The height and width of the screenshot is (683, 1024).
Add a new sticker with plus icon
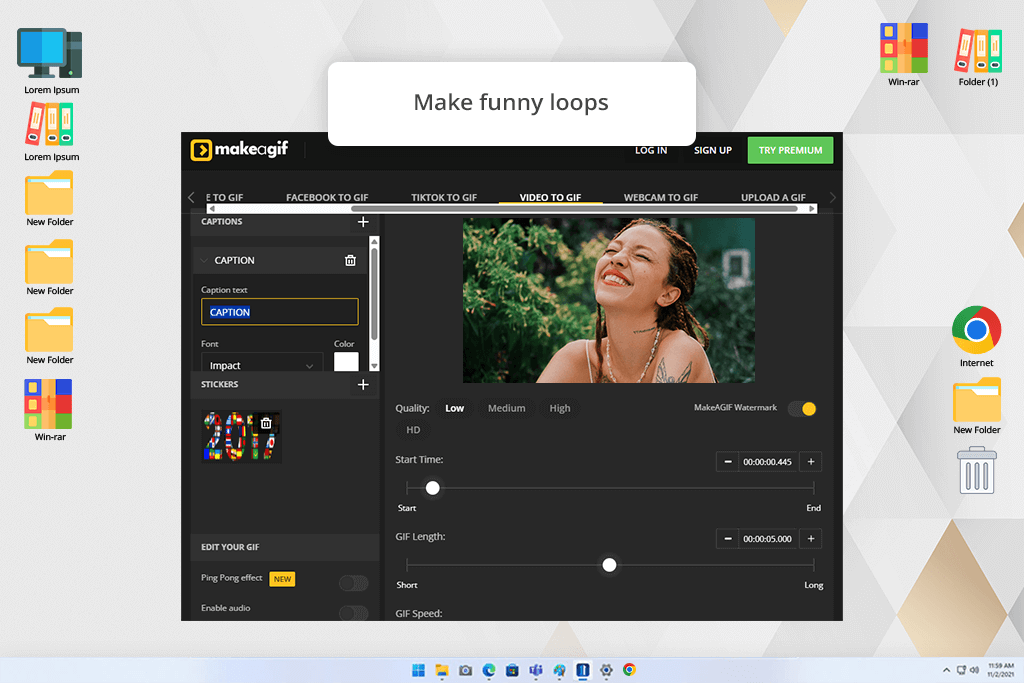tap(363, 385)
